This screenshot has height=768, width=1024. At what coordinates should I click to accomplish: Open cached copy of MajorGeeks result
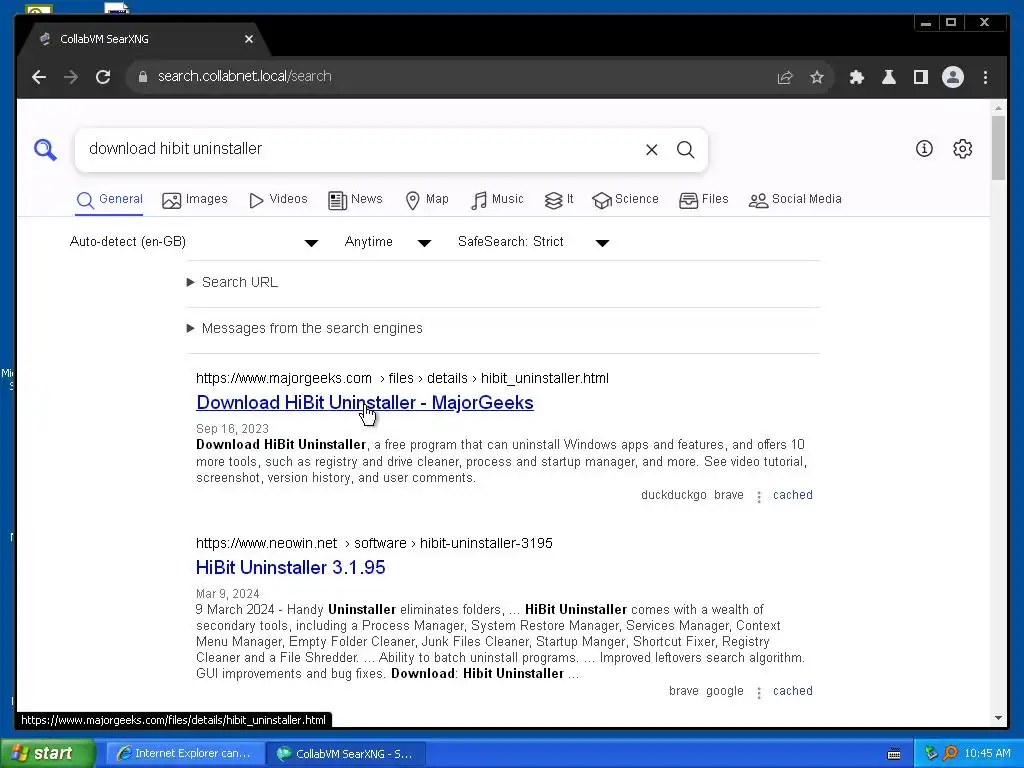coord(793,495)
